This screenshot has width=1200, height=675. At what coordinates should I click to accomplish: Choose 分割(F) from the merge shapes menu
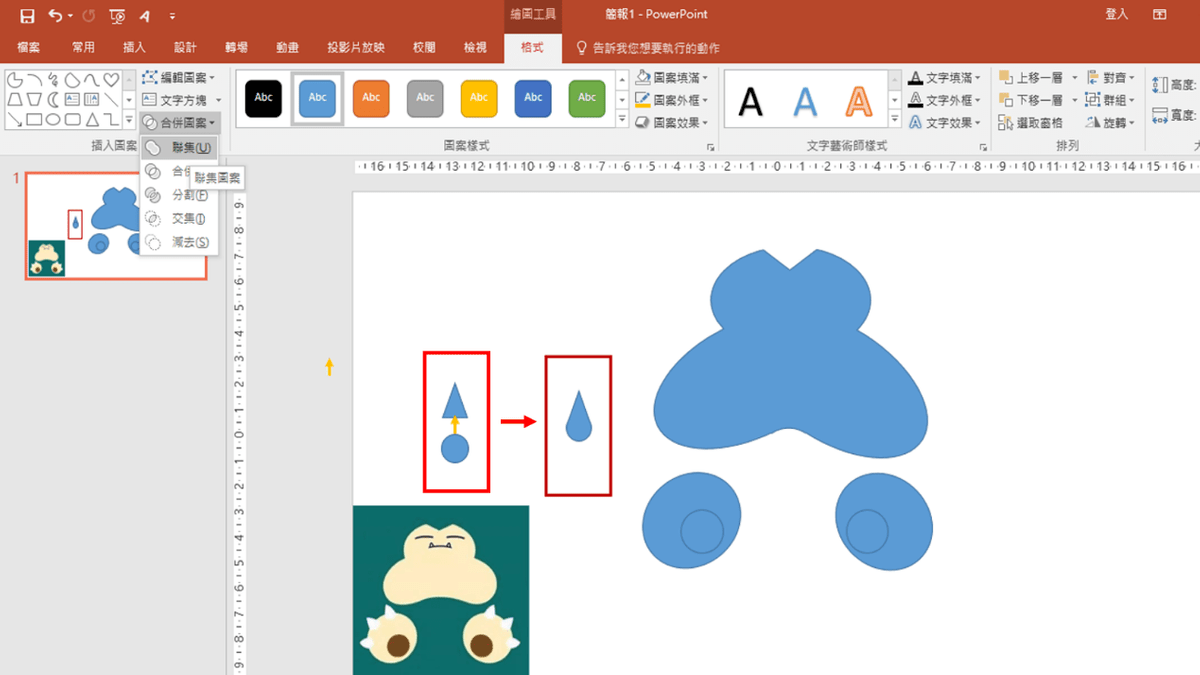(x=179, y=195)
